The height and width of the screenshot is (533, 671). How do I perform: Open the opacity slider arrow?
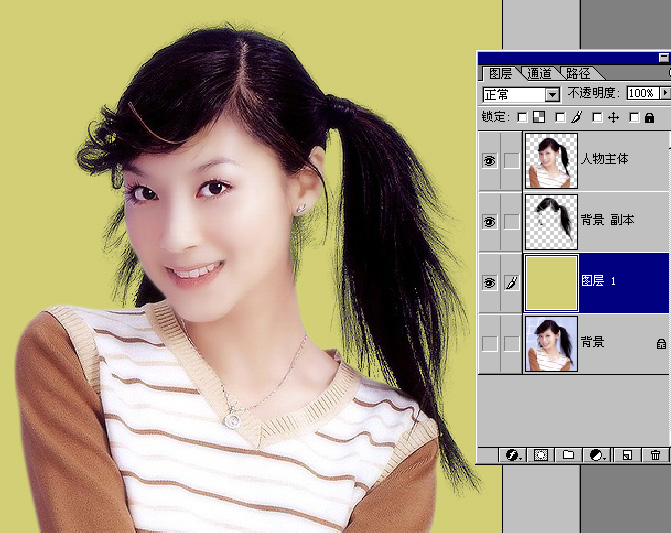[665, 93]
